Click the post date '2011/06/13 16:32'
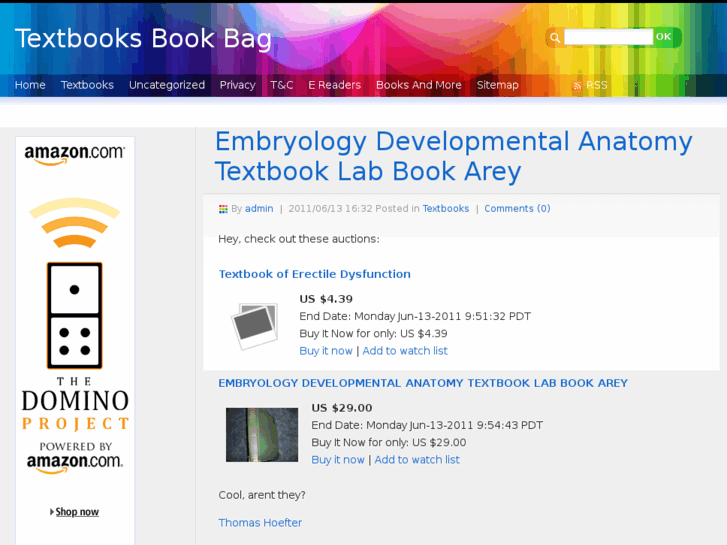Viewport: 727px width, 545px height. [x=330, y=208]
